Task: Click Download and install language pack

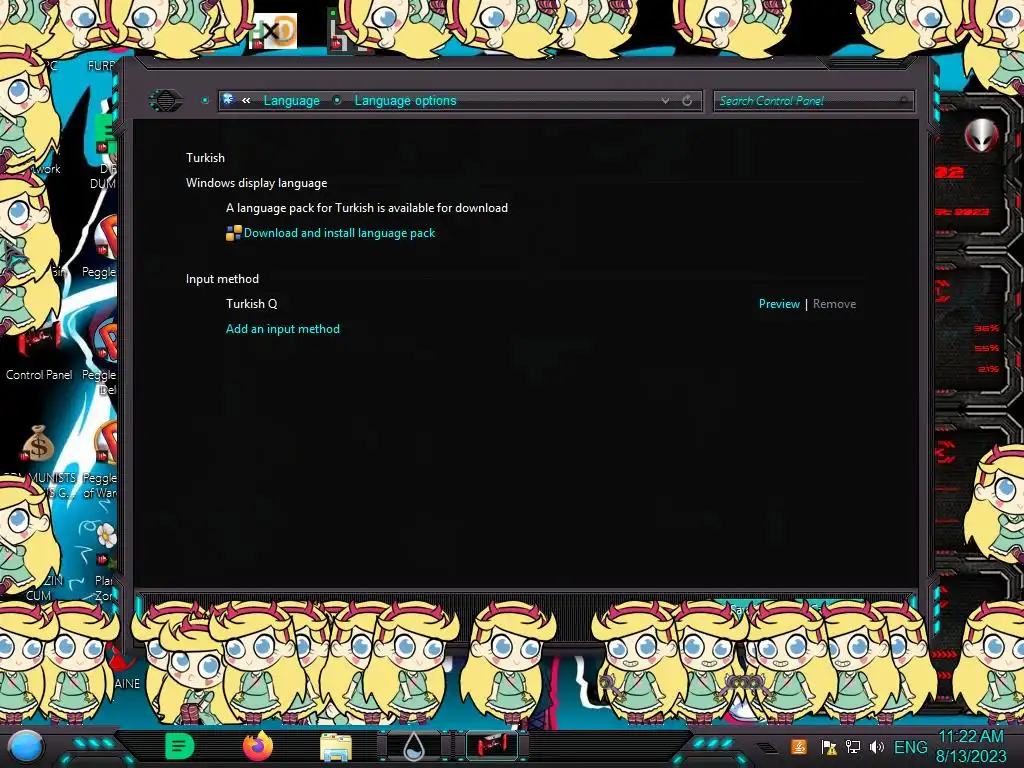Action: click(339, 233)
